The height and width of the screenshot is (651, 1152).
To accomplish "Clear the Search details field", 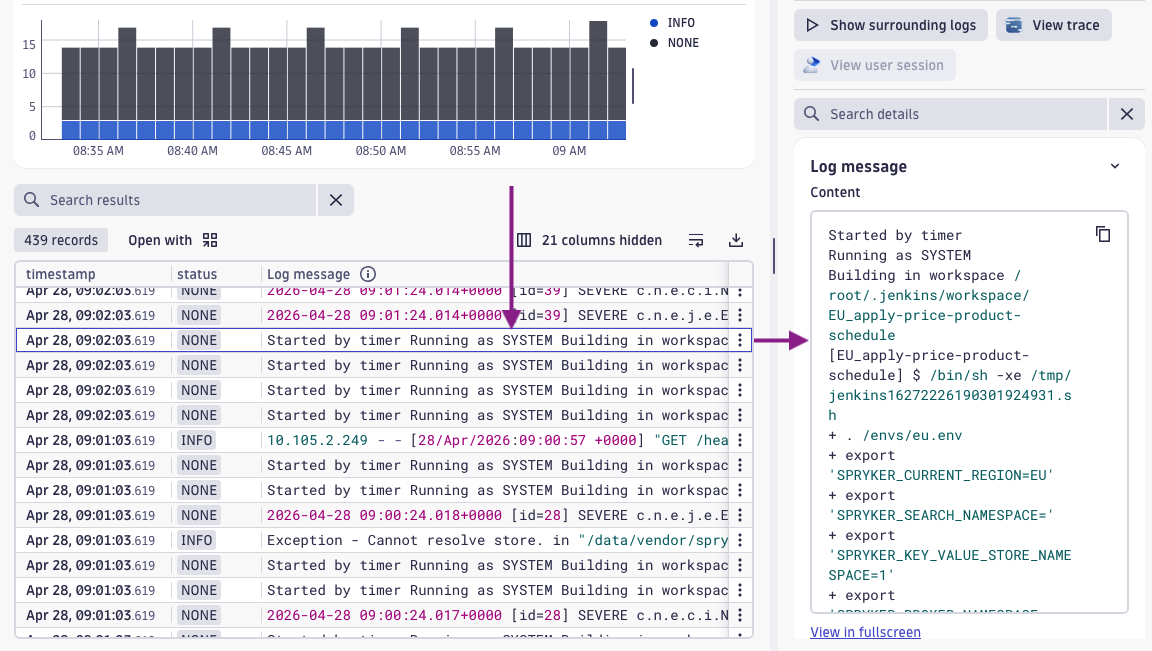I will pyautogui.click(x=1126, y=114).
